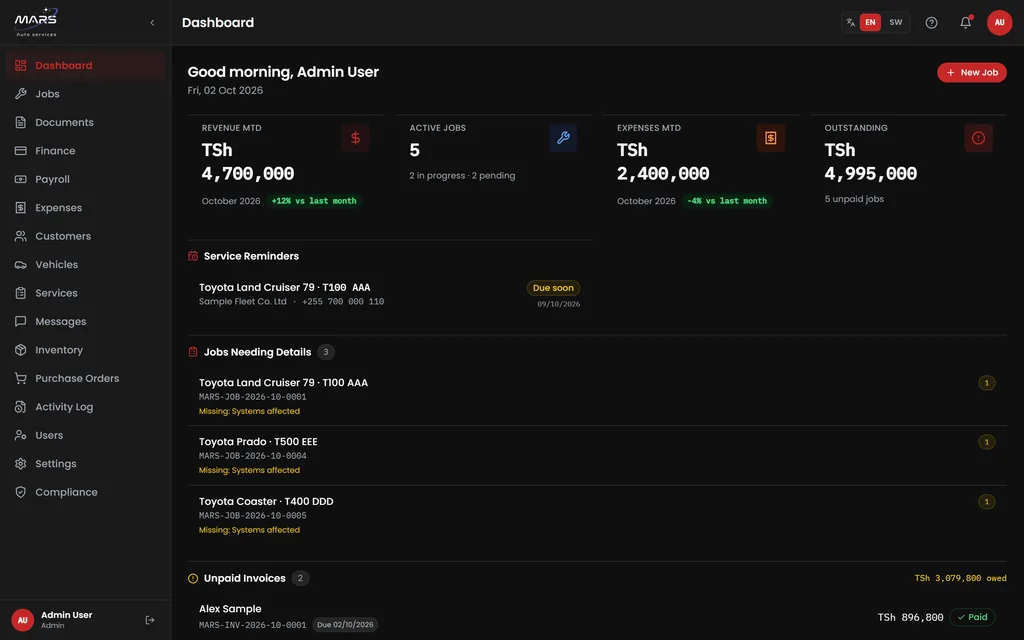Switch language to EN
Screen dimensions: 1024x640
(x=870, y=22)
